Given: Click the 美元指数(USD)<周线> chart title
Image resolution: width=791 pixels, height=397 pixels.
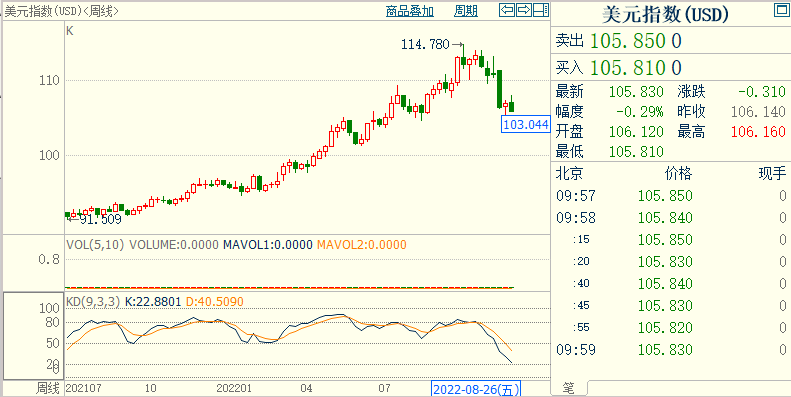Looking at the screenshot, I should coord(62,11).
